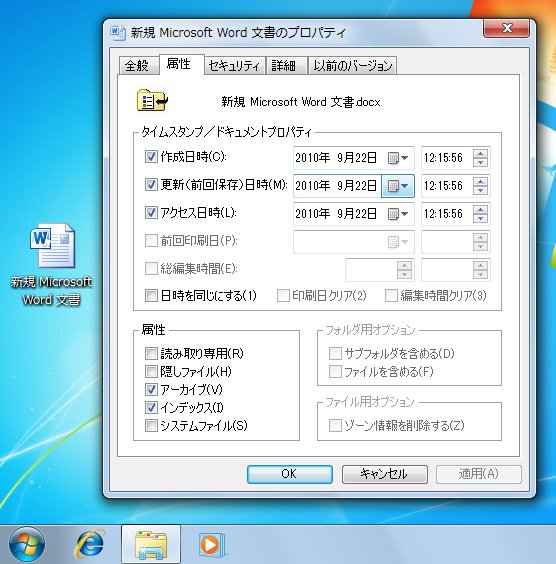The image size is (556, 564).
Task: Open Windows Explorer from the taskbar
Action: point(151,545)
